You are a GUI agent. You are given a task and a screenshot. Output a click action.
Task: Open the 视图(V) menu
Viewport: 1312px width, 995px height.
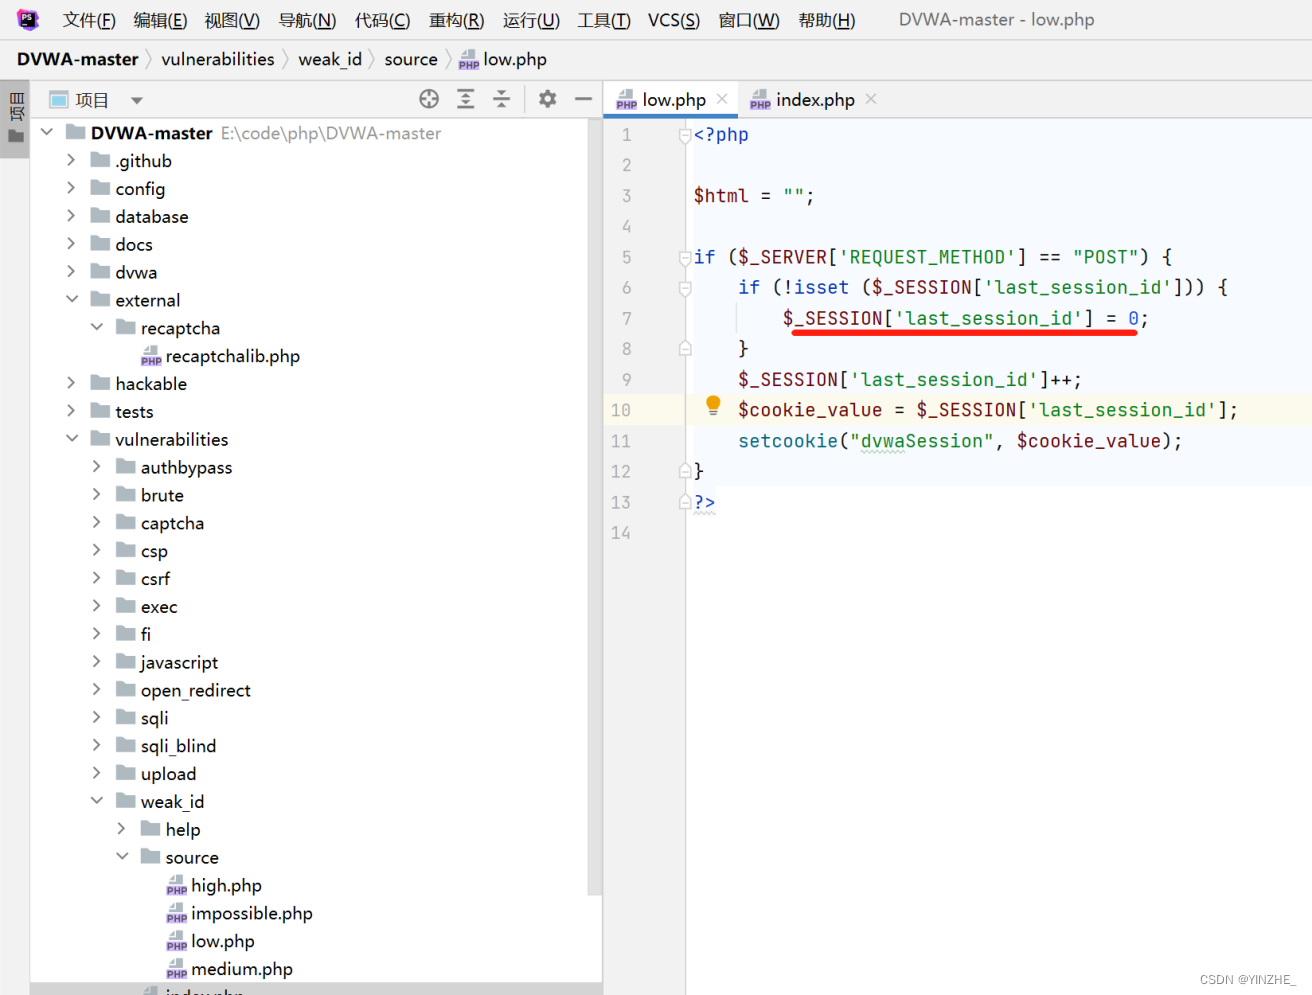[232, 20]
